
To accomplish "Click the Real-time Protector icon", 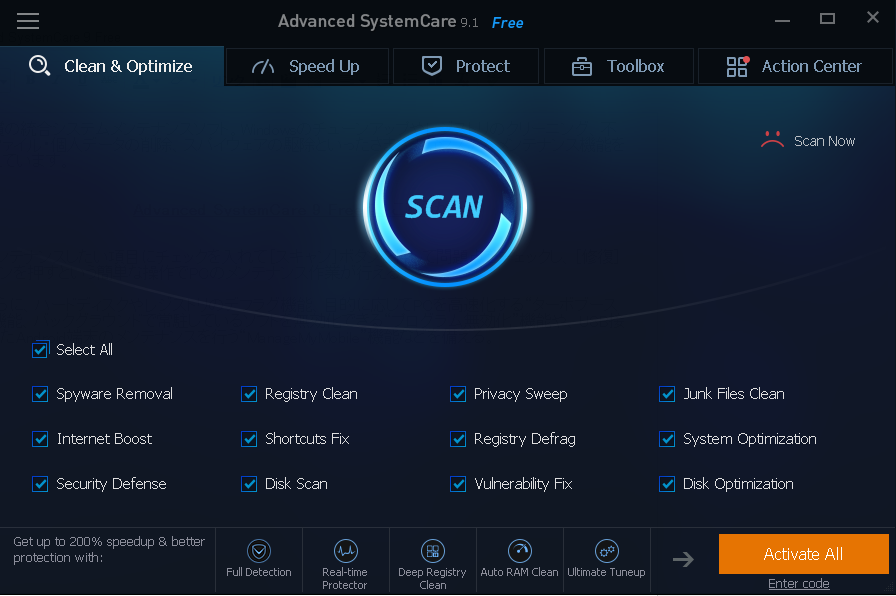I will tap(346, 551).
